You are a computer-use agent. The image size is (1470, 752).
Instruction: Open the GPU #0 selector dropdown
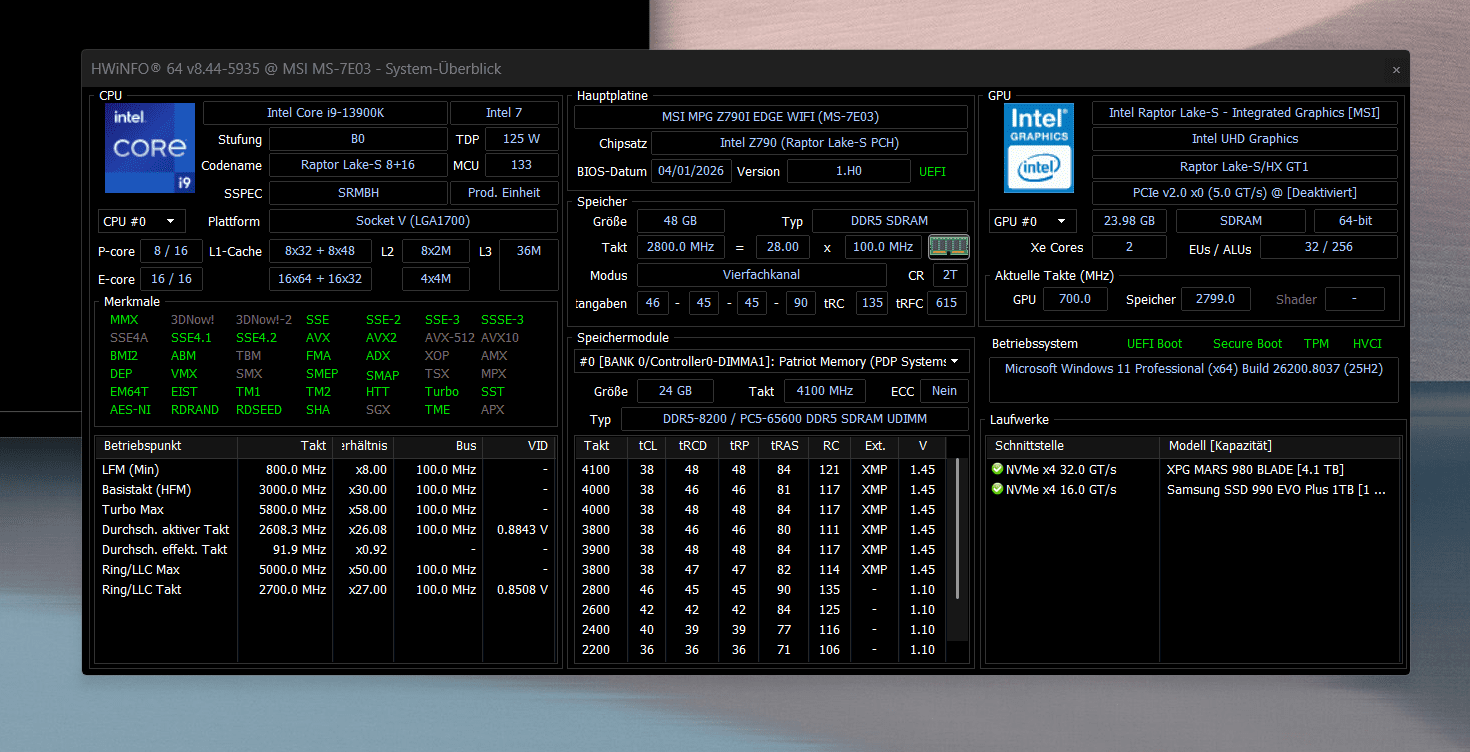point(1033,221)
